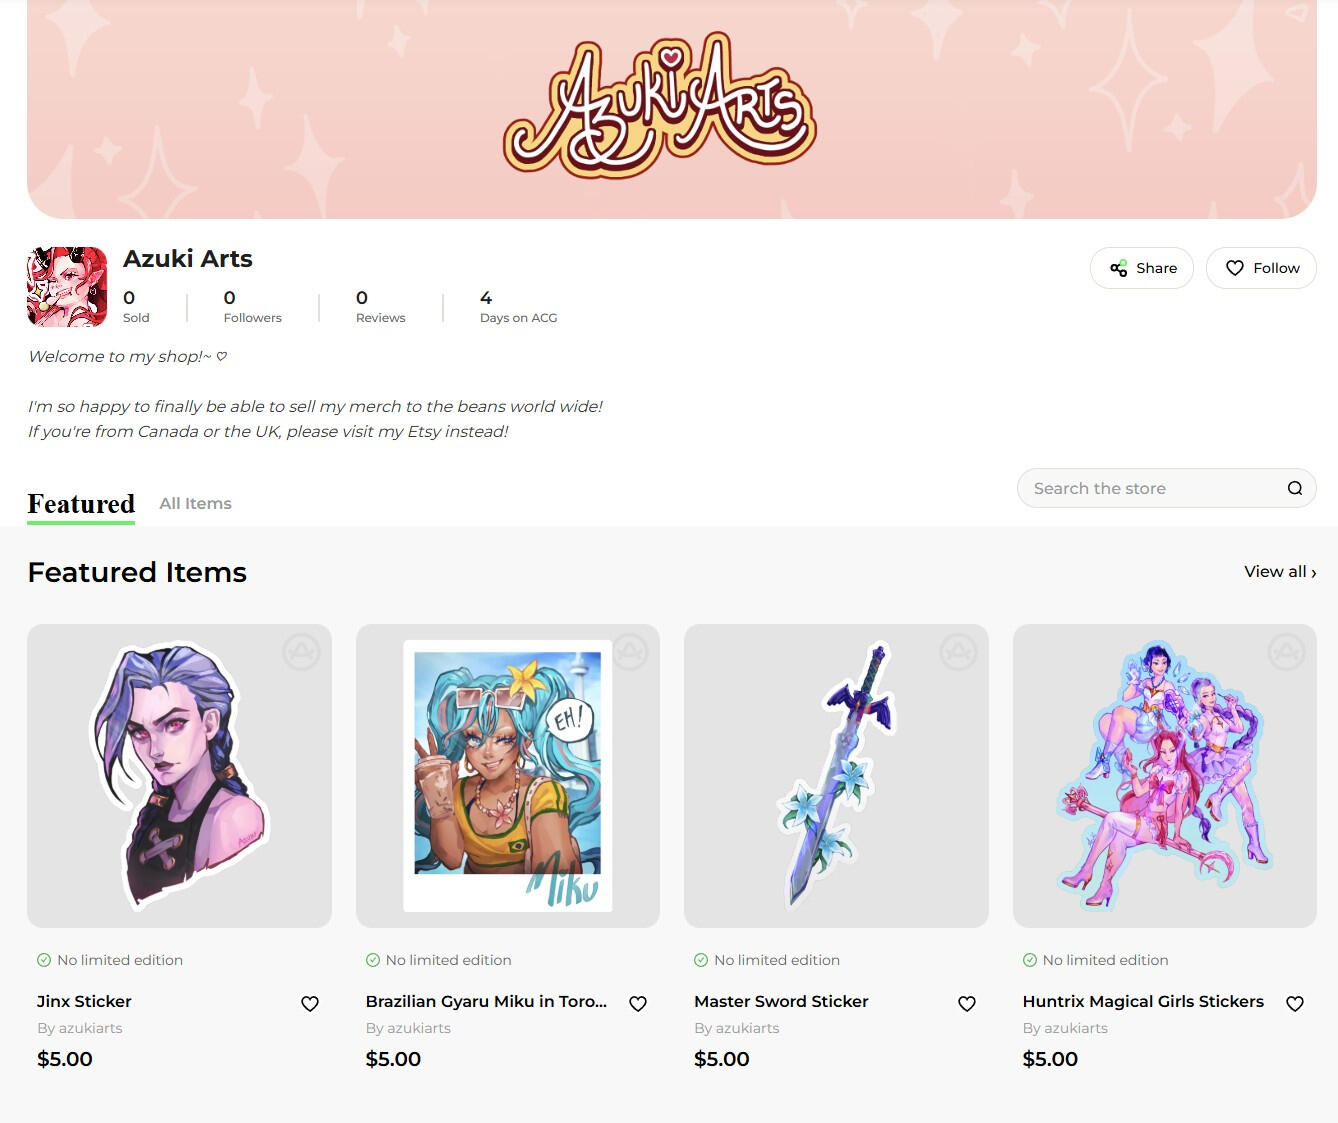Share the Azuki Arts shop

(x=1142, y=268)
